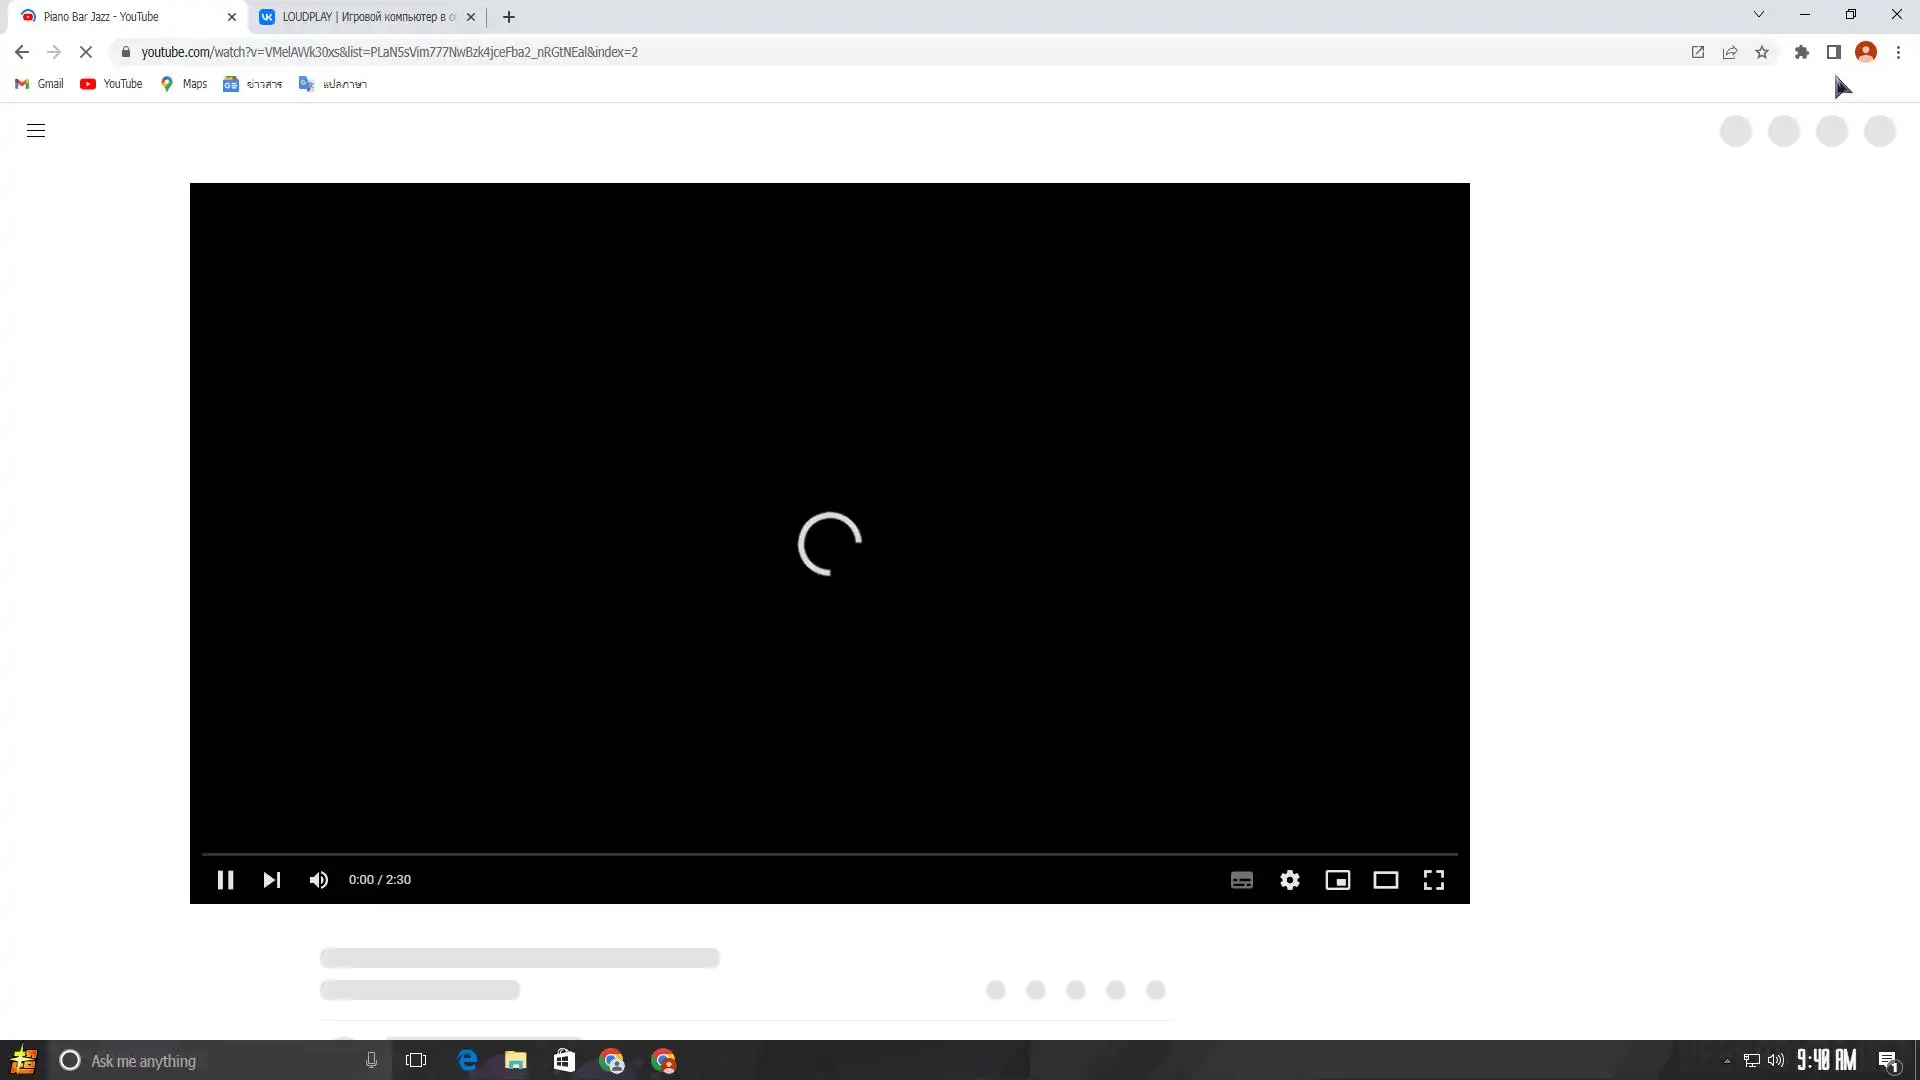Open Chrome extensions puzzle icon
1920x1080 pixels.
click(x=1801, y=52)
